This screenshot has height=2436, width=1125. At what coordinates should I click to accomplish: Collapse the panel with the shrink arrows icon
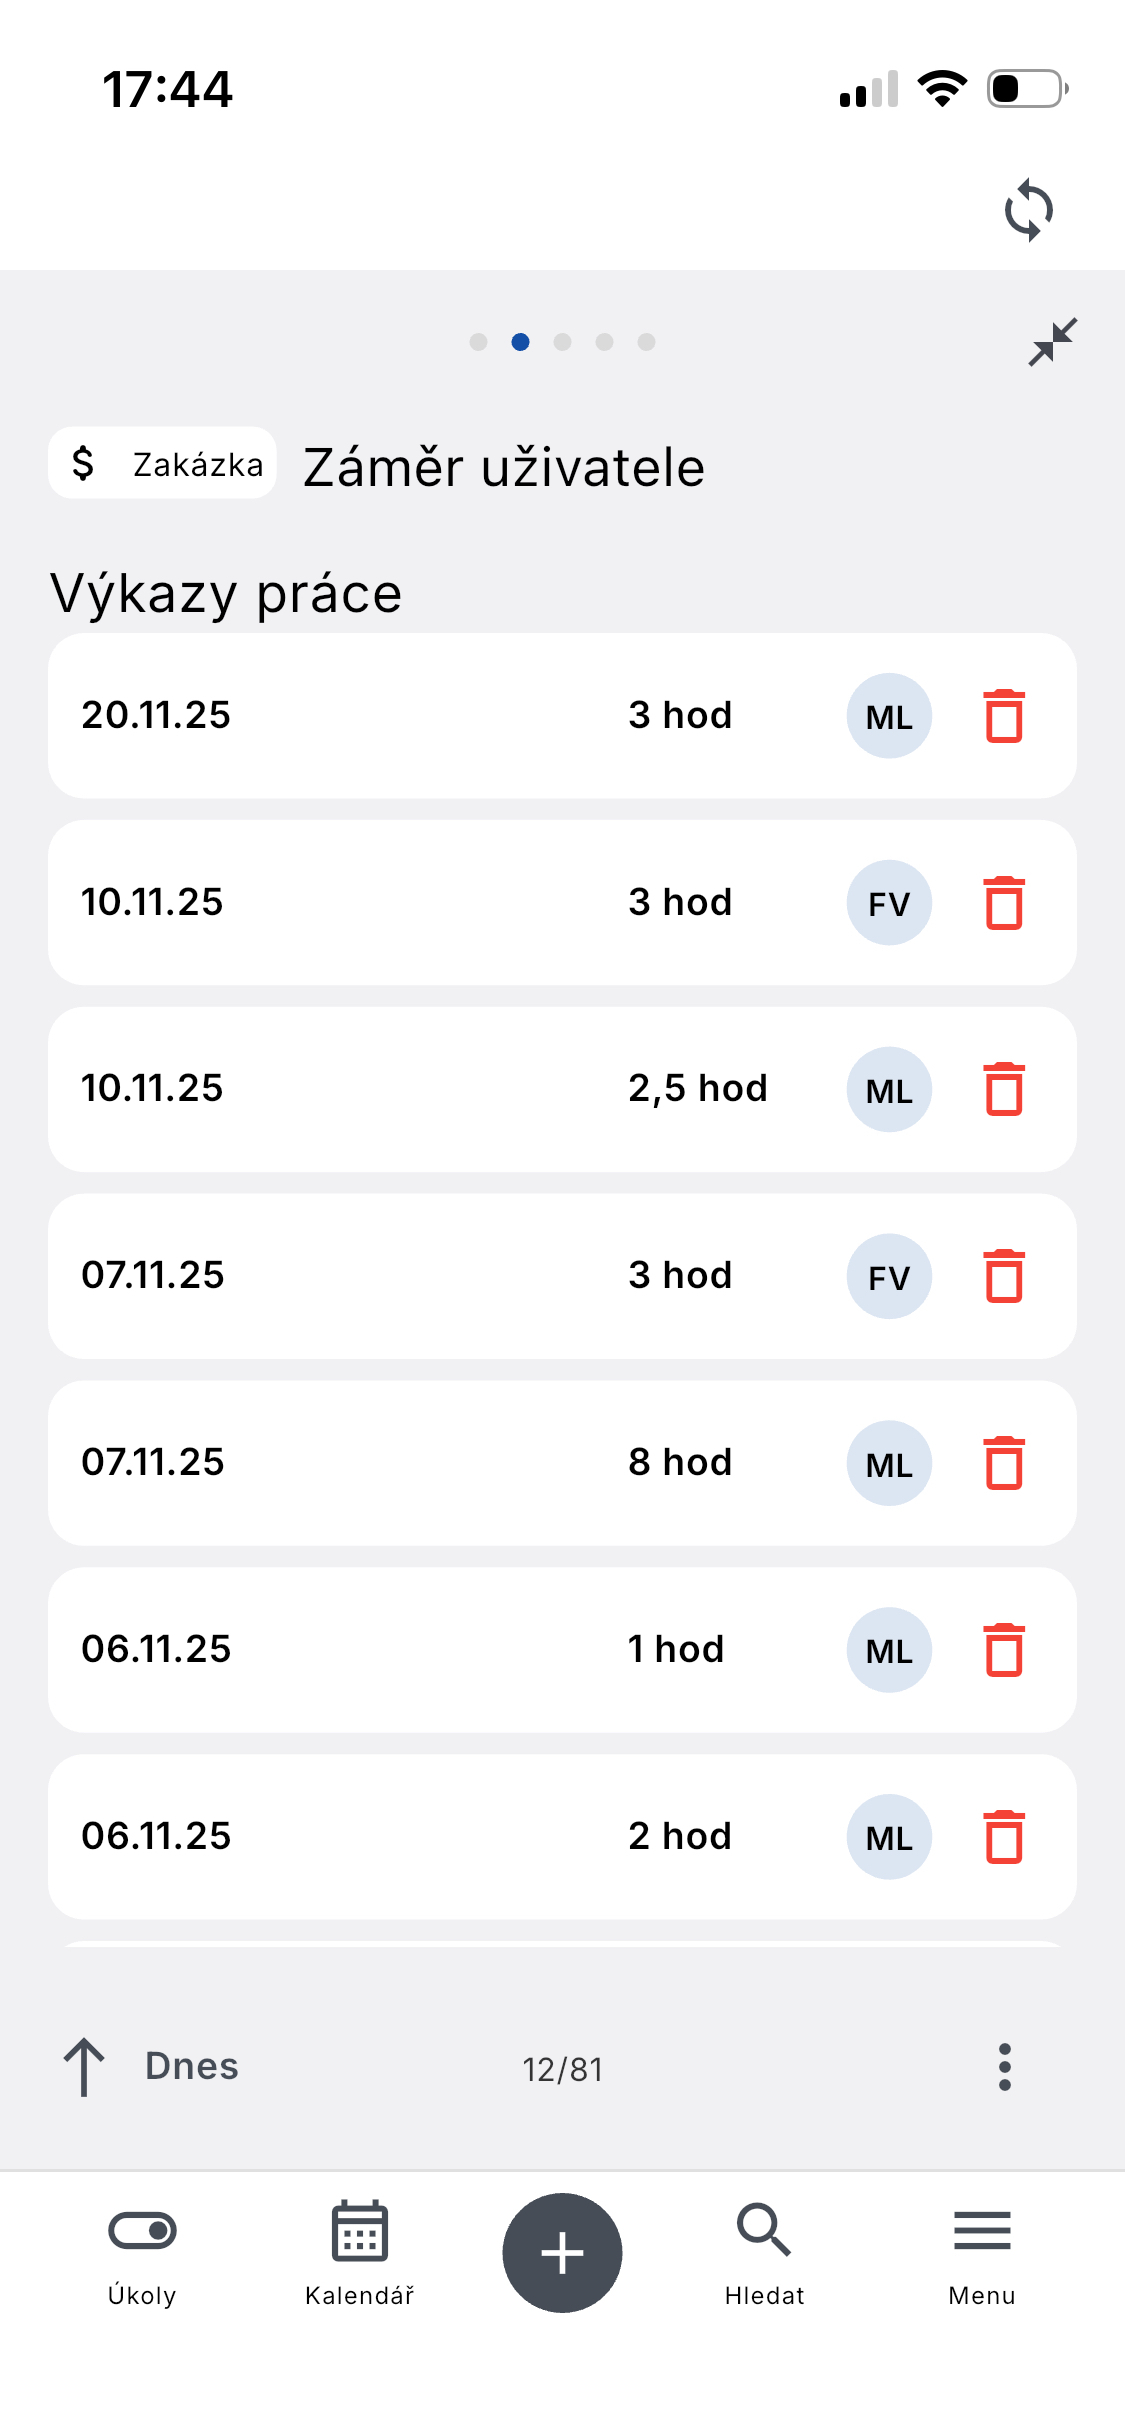(1052, 342)
